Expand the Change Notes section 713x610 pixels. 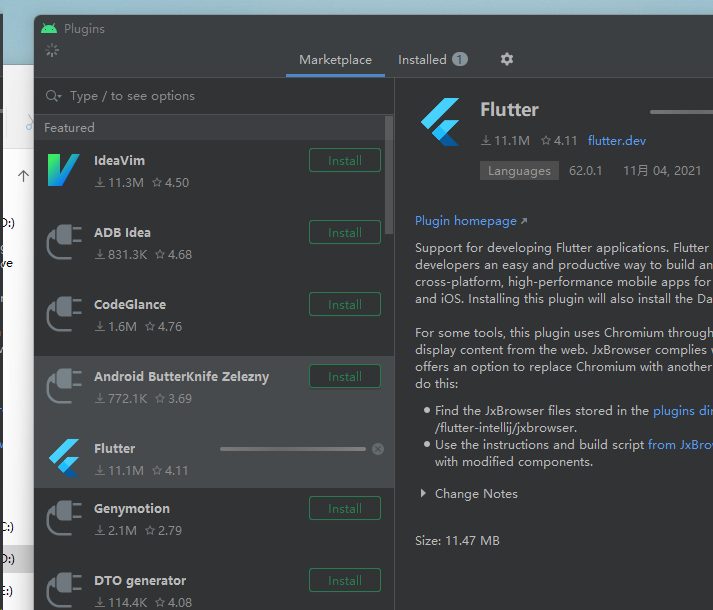point(423,494)
